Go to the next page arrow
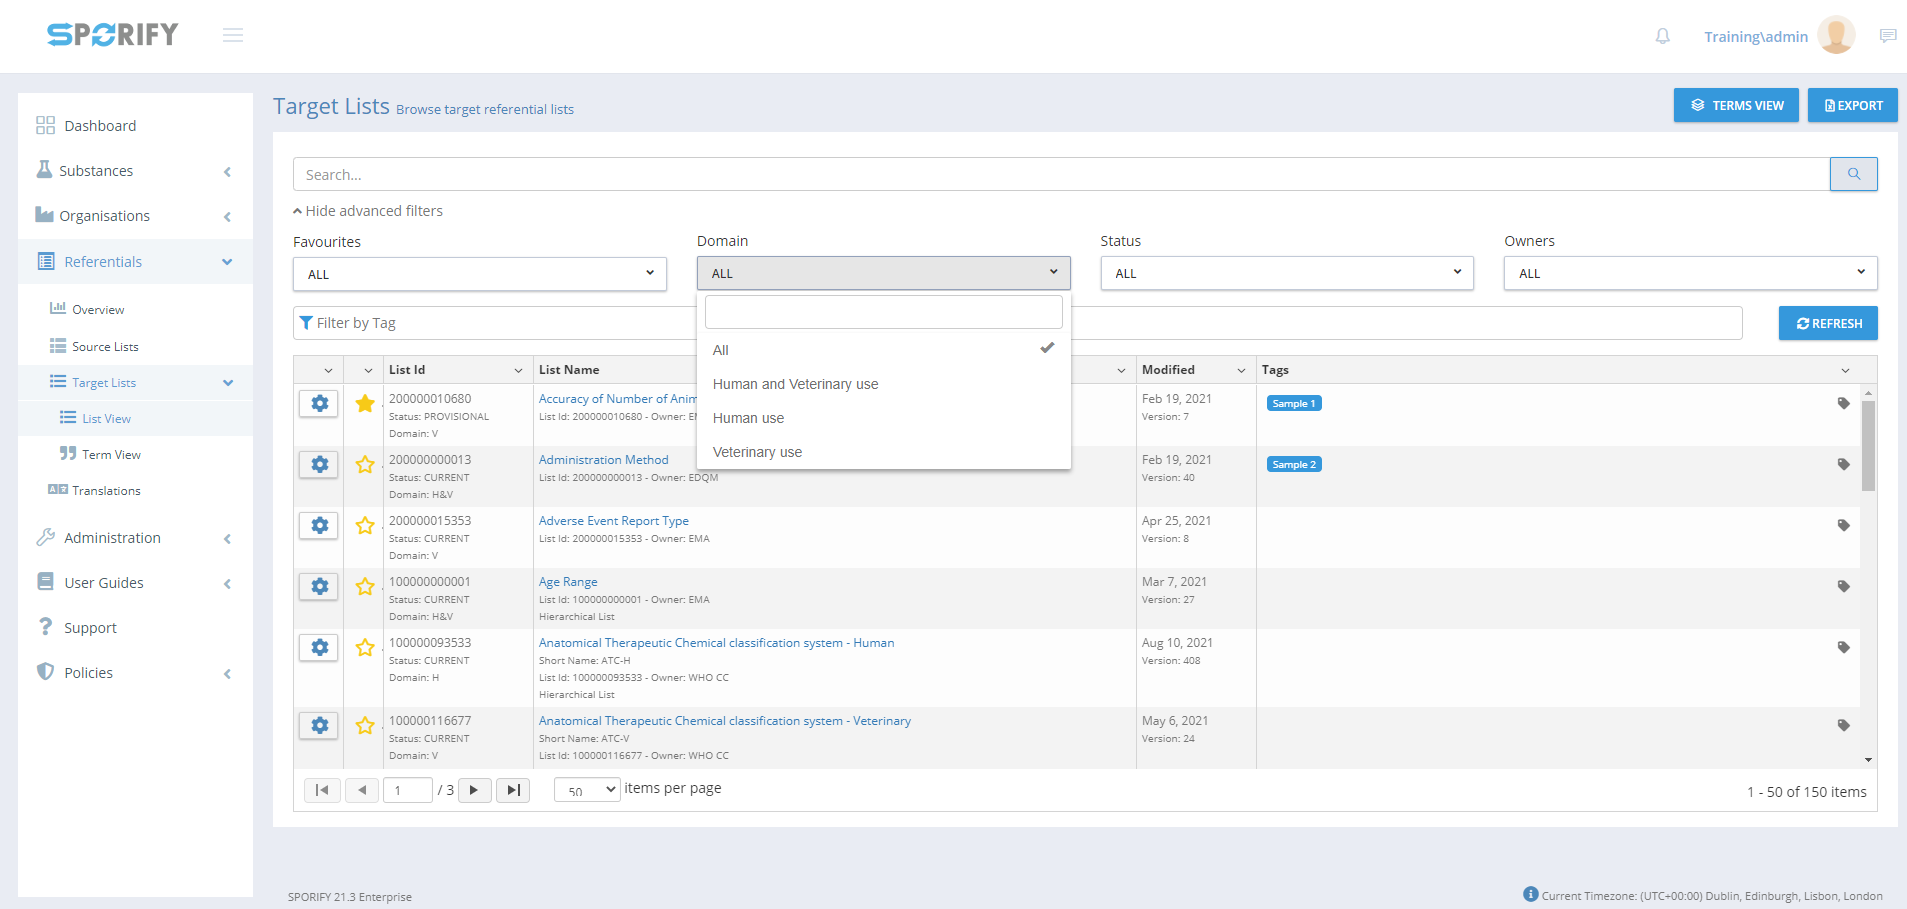The width and height of the screenshot is (1907, 909). [x=474, y=790]
